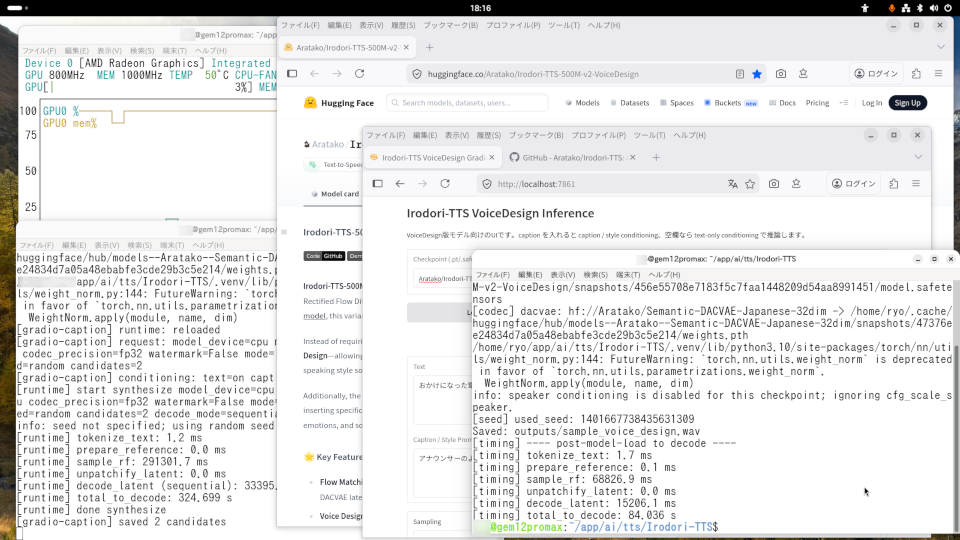The image size is (960, 540).
Task: List all tabs dropdown in localhost browser window
Action: 918,157
